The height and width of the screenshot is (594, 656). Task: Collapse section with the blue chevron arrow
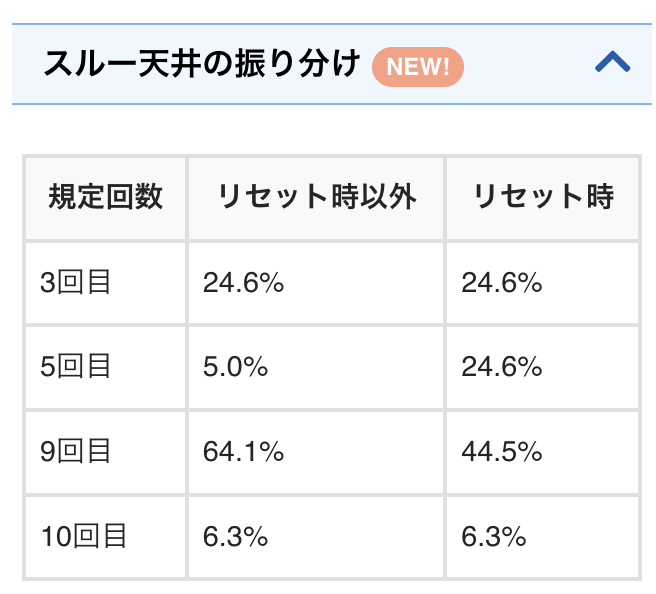(x=612, y=64)
